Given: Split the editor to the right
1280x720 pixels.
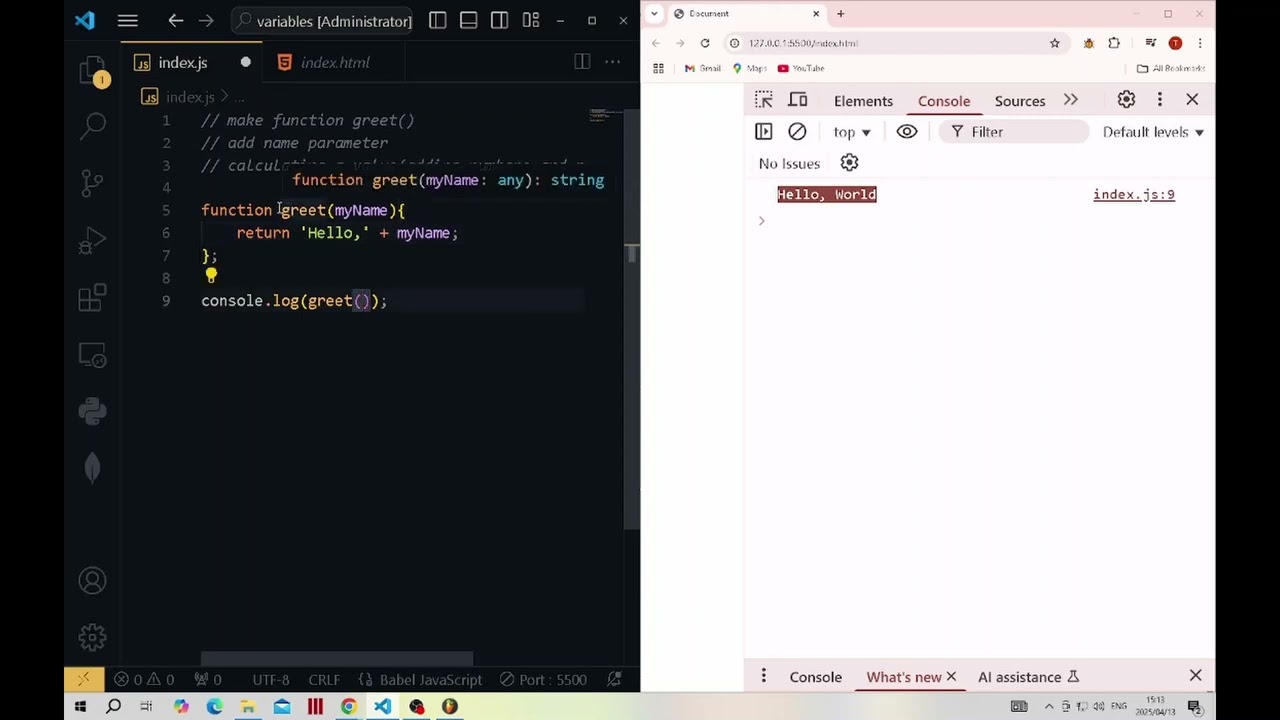Looking at the screenshot, I should [582, 62].
